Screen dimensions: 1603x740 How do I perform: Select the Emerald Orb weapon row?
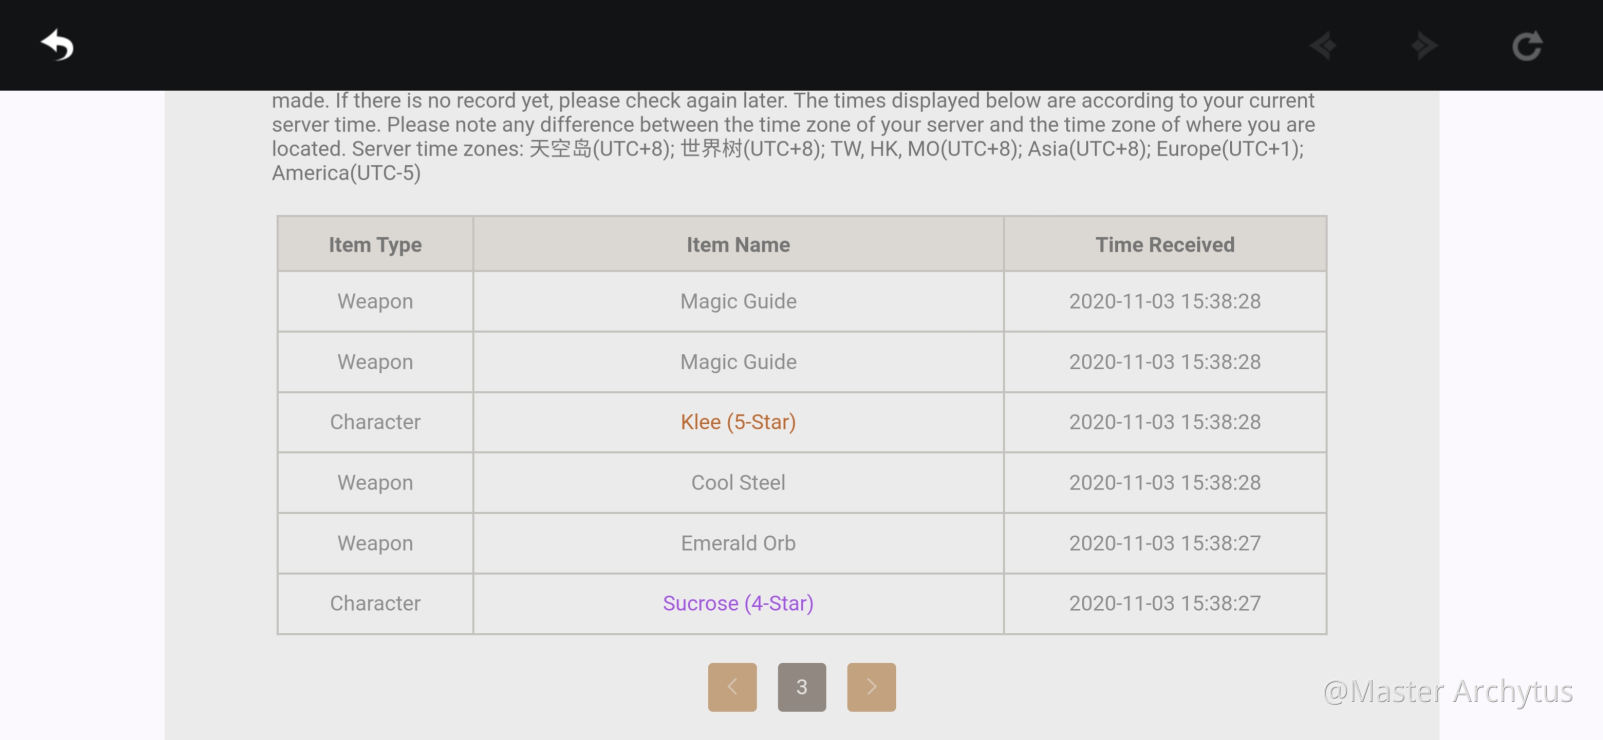point(802,543)
